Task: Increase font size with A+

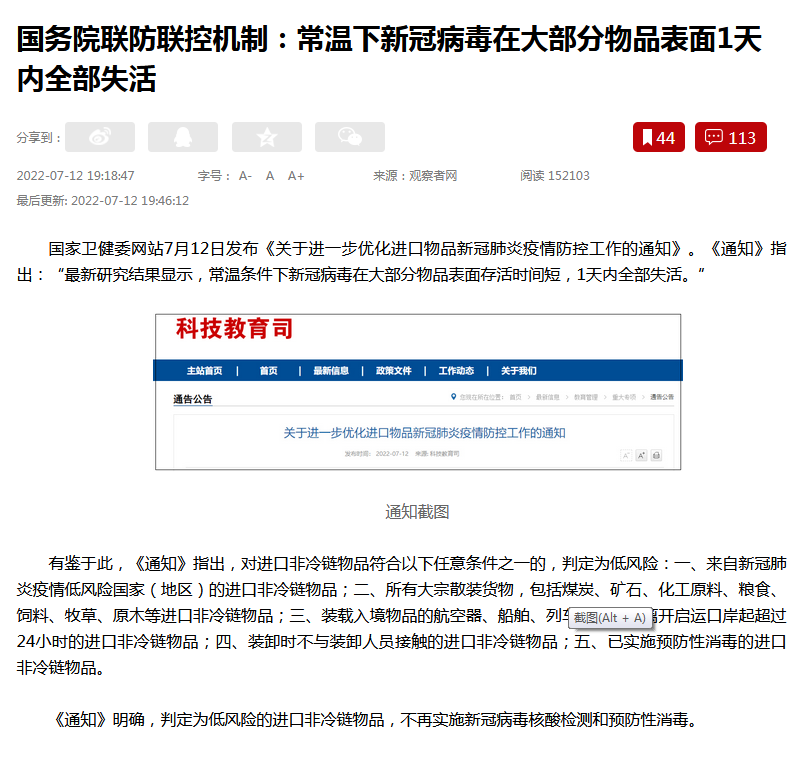Action: pos(296,176)
